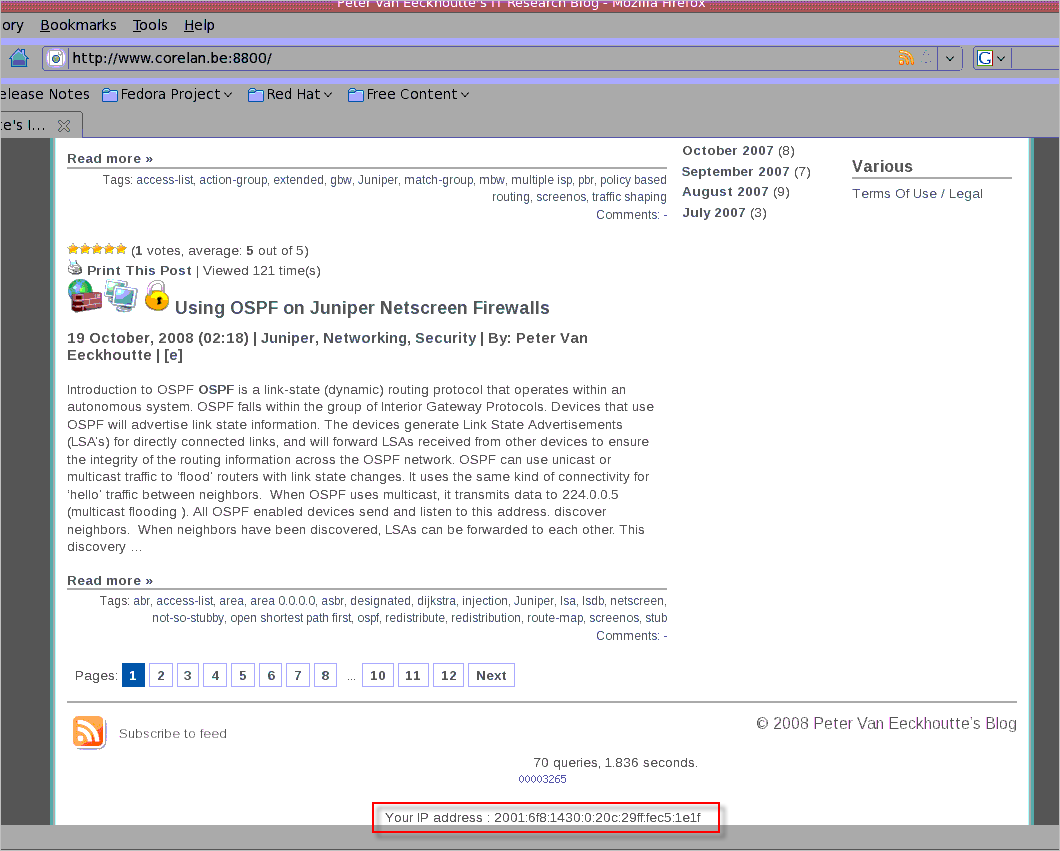Screen dimensions: 1060x851
Task: Open the search engine selector dropdown
Action: pyautogui.click(x=992, y=58)
